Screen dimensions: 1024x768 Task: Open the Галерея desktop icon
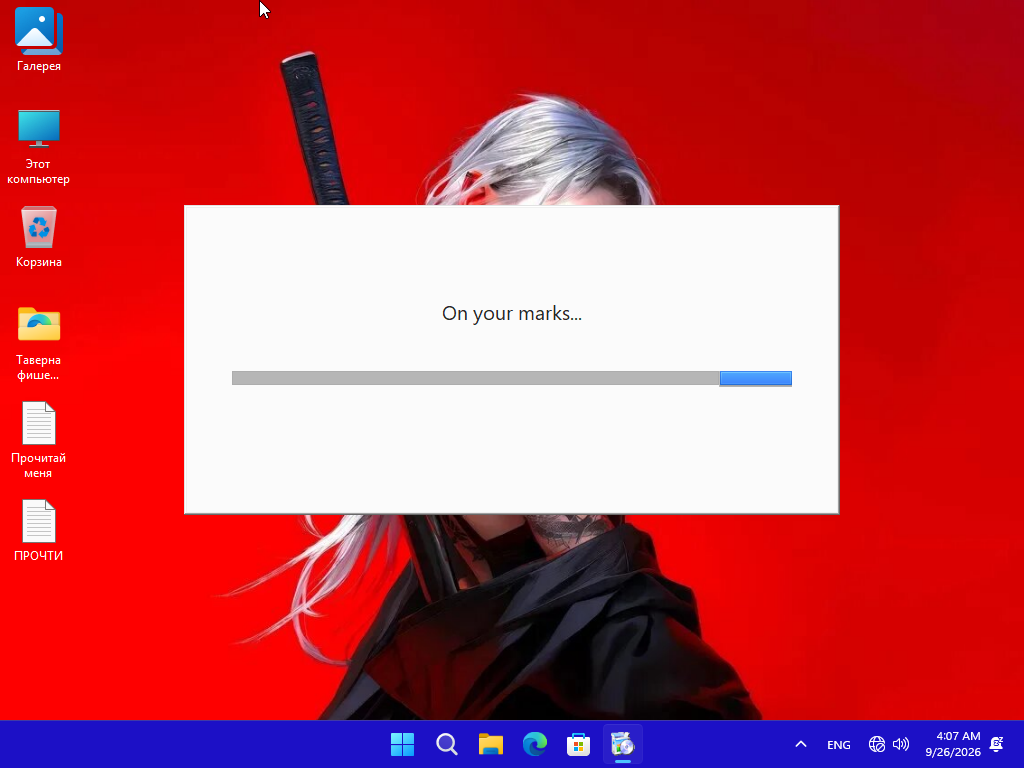tap(39, 39)
